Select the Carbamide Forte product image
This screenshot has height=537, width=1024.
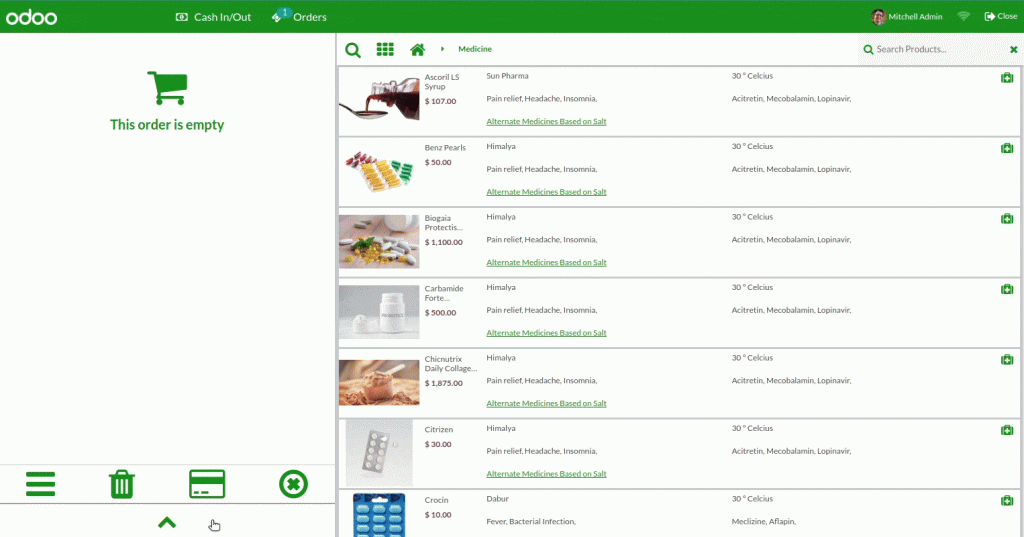tap(379, 312)
